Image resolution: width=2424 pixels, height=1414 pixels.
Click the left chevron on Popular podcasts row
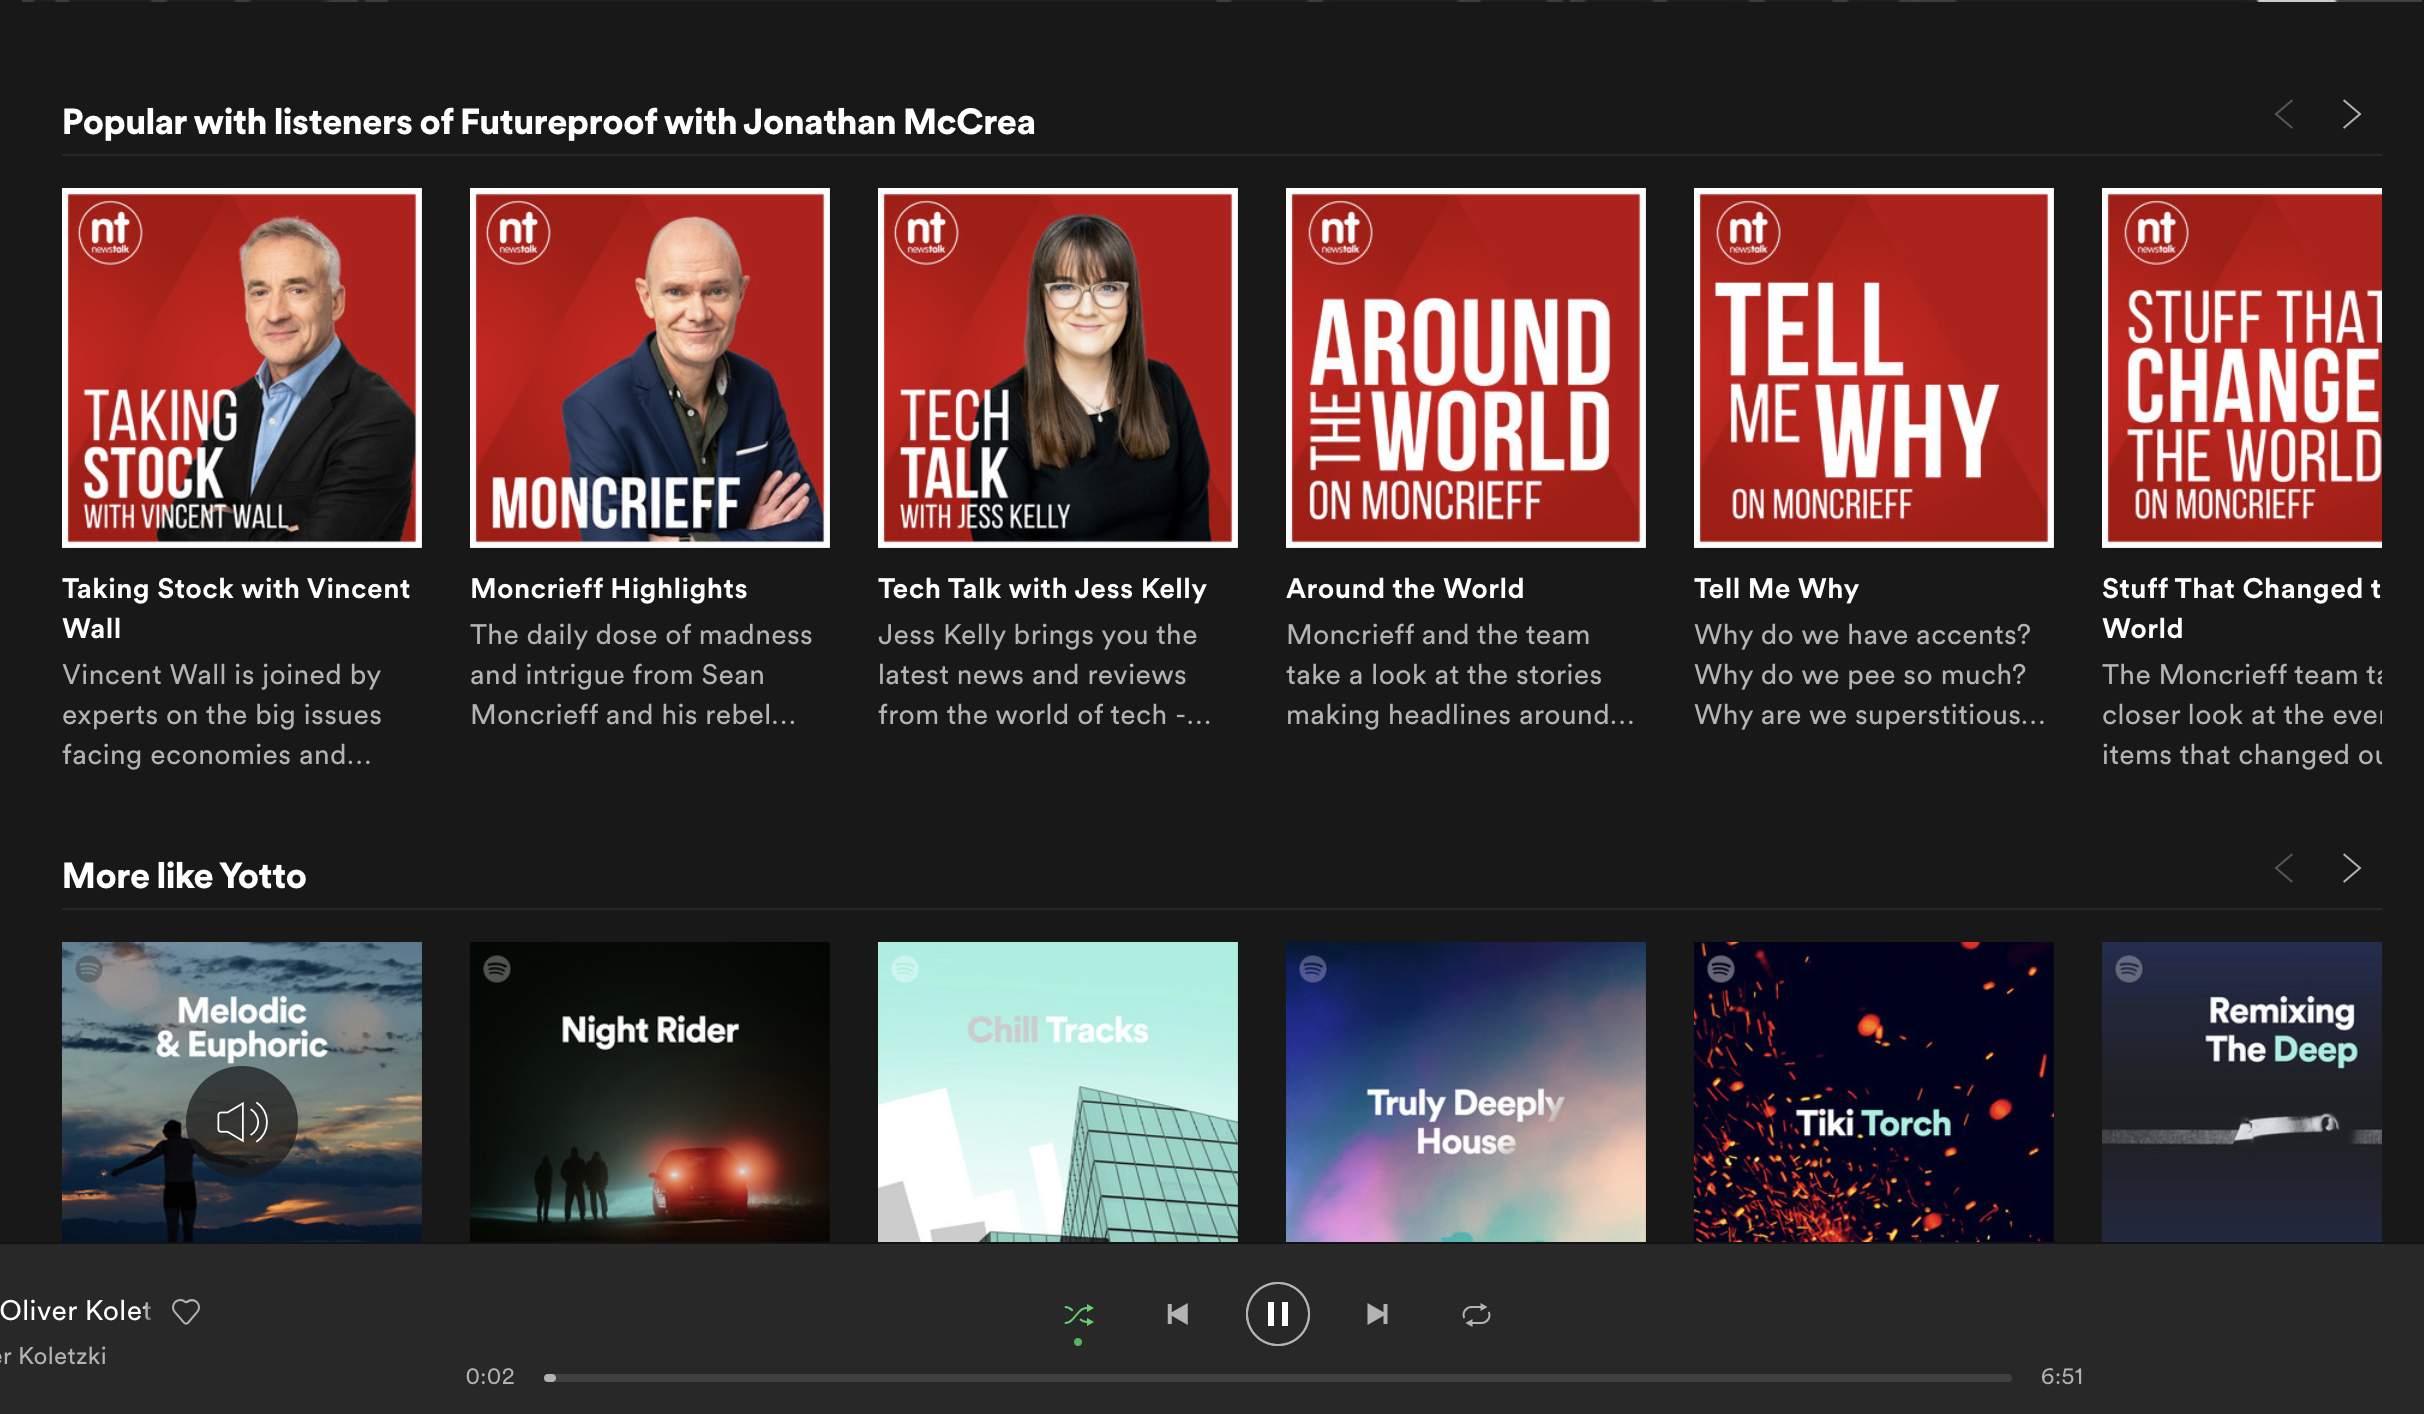pos(2284,114)
